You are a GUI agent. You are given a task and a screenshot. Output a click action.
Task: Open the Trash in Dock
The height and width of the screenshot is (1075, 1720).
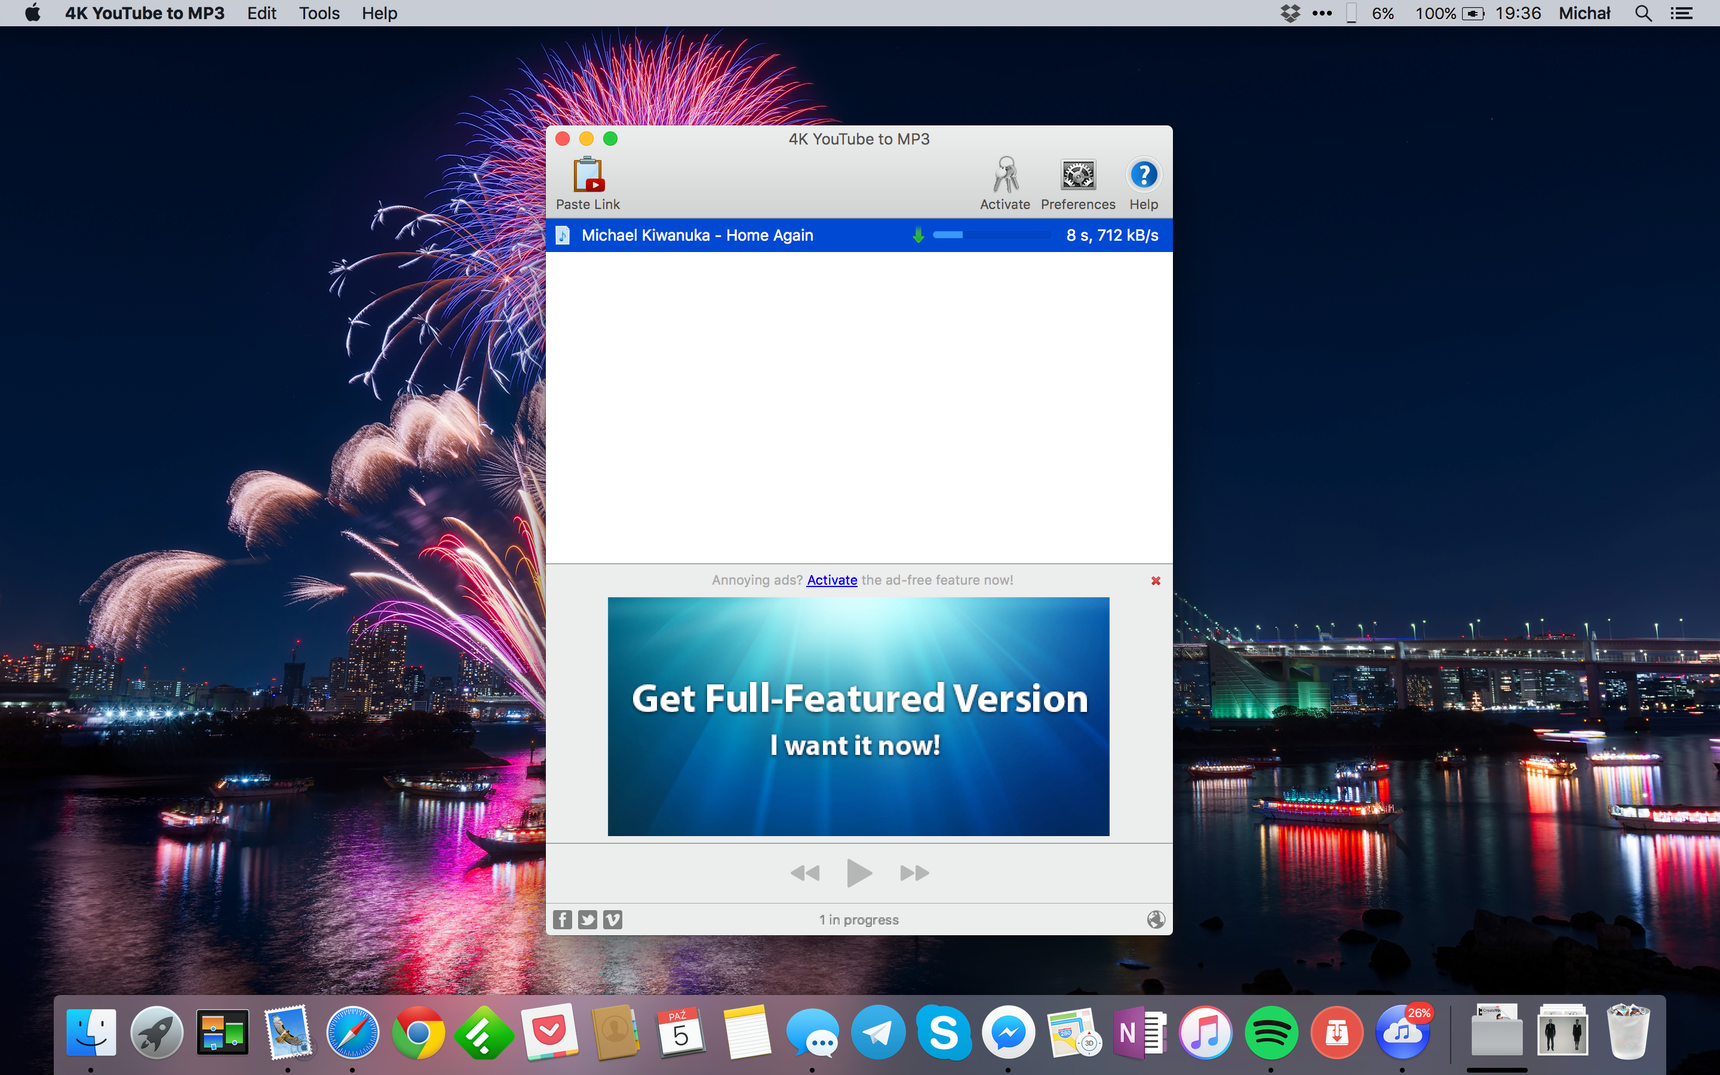pos(1628,1033)
